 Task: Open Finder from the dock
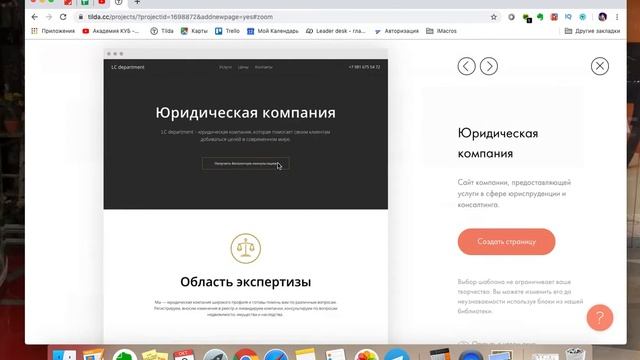(64, 355)
